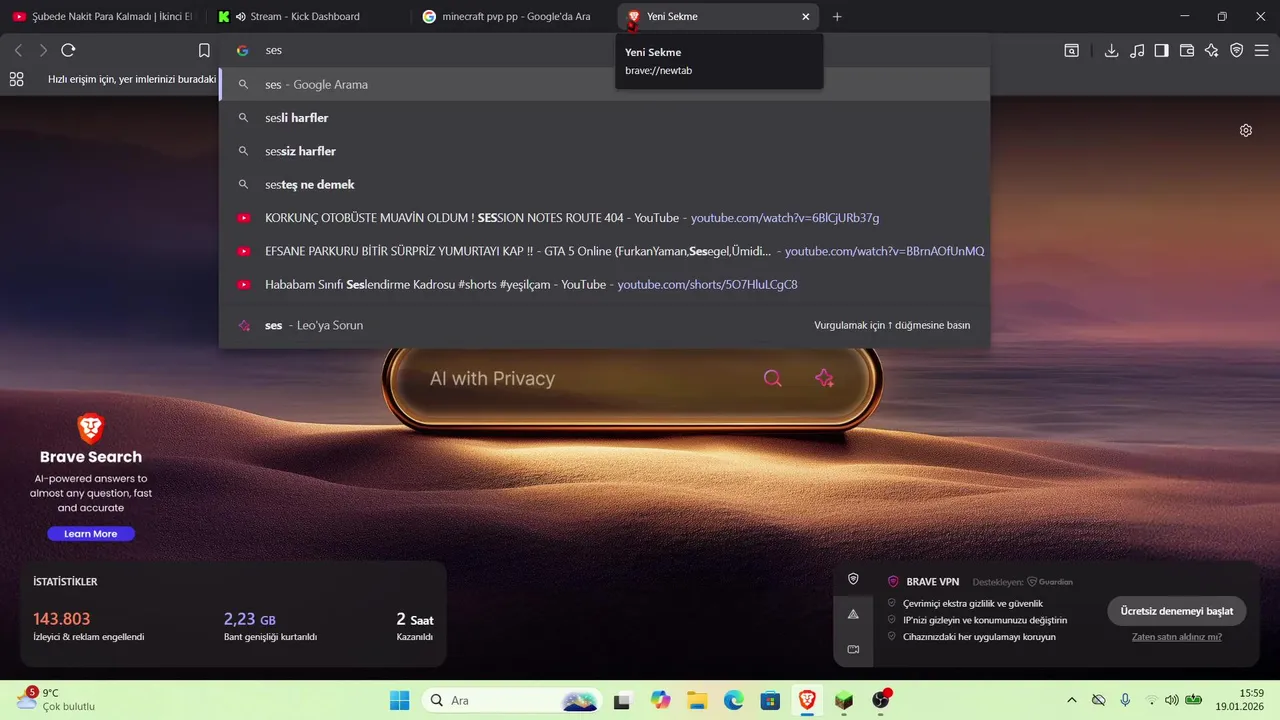Viewport: 1280px width, 720px height.
Task: Open the music note playlist icon
Action: [x=1136, y=50]
